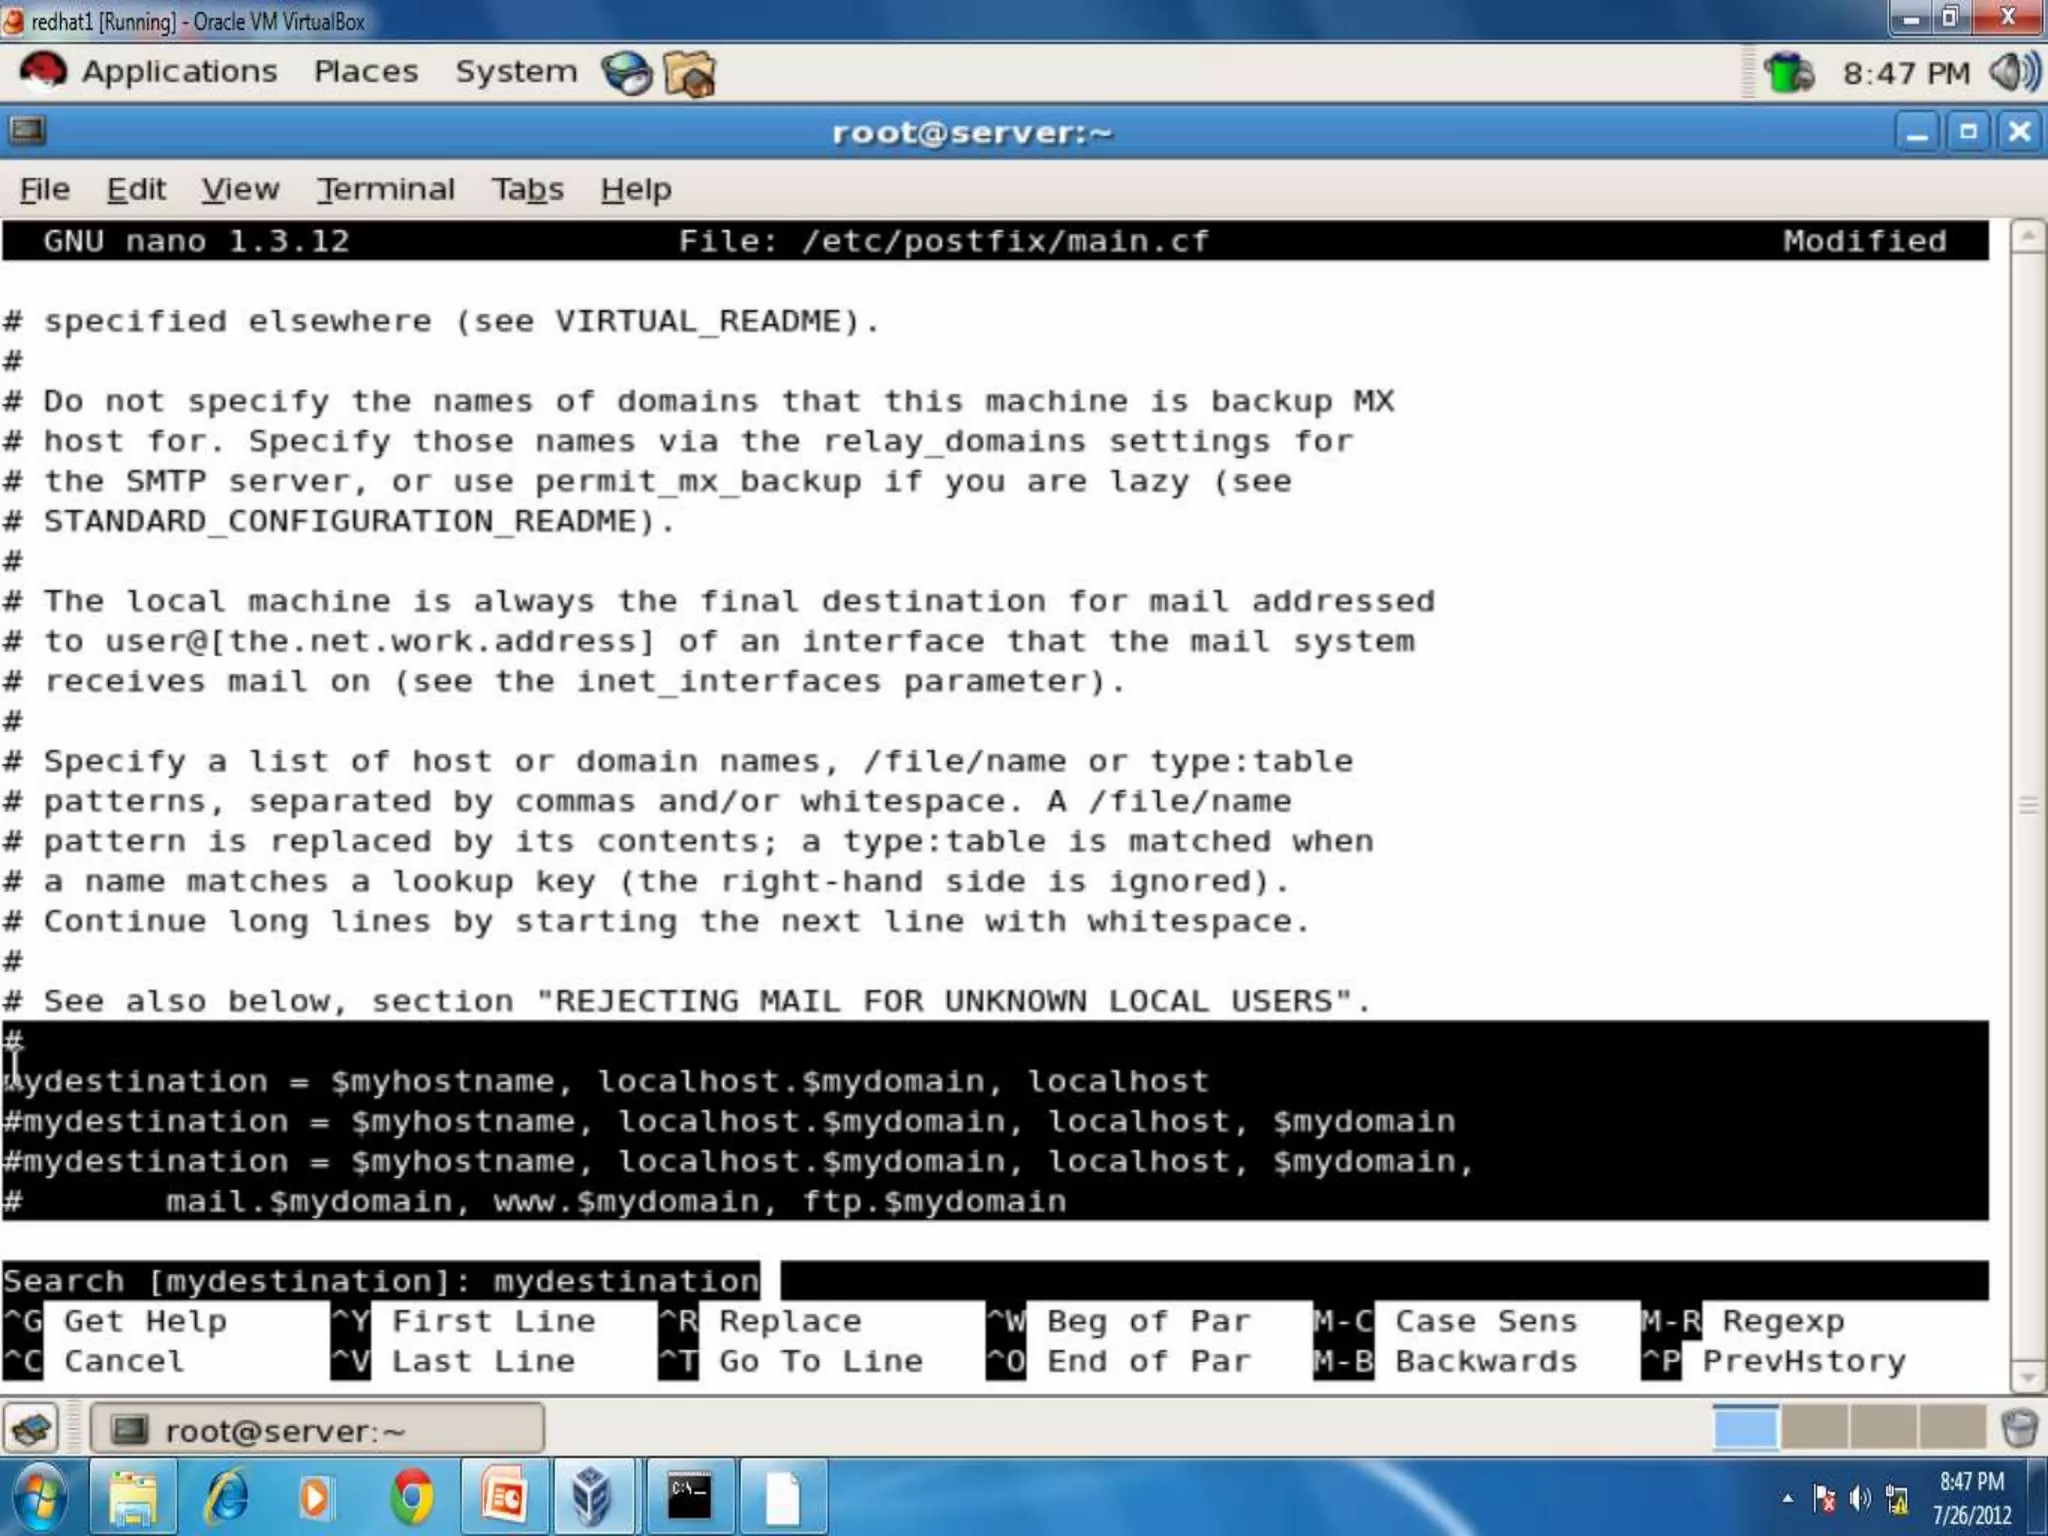Click the terminal window menu icon in the title bar

pyautogui.click(x=27, y=131)
